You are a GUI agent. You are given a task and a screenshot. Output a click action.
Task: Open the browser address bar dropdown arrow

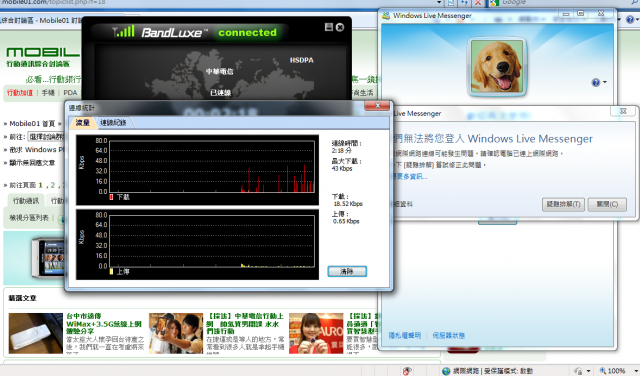[439, 2]
